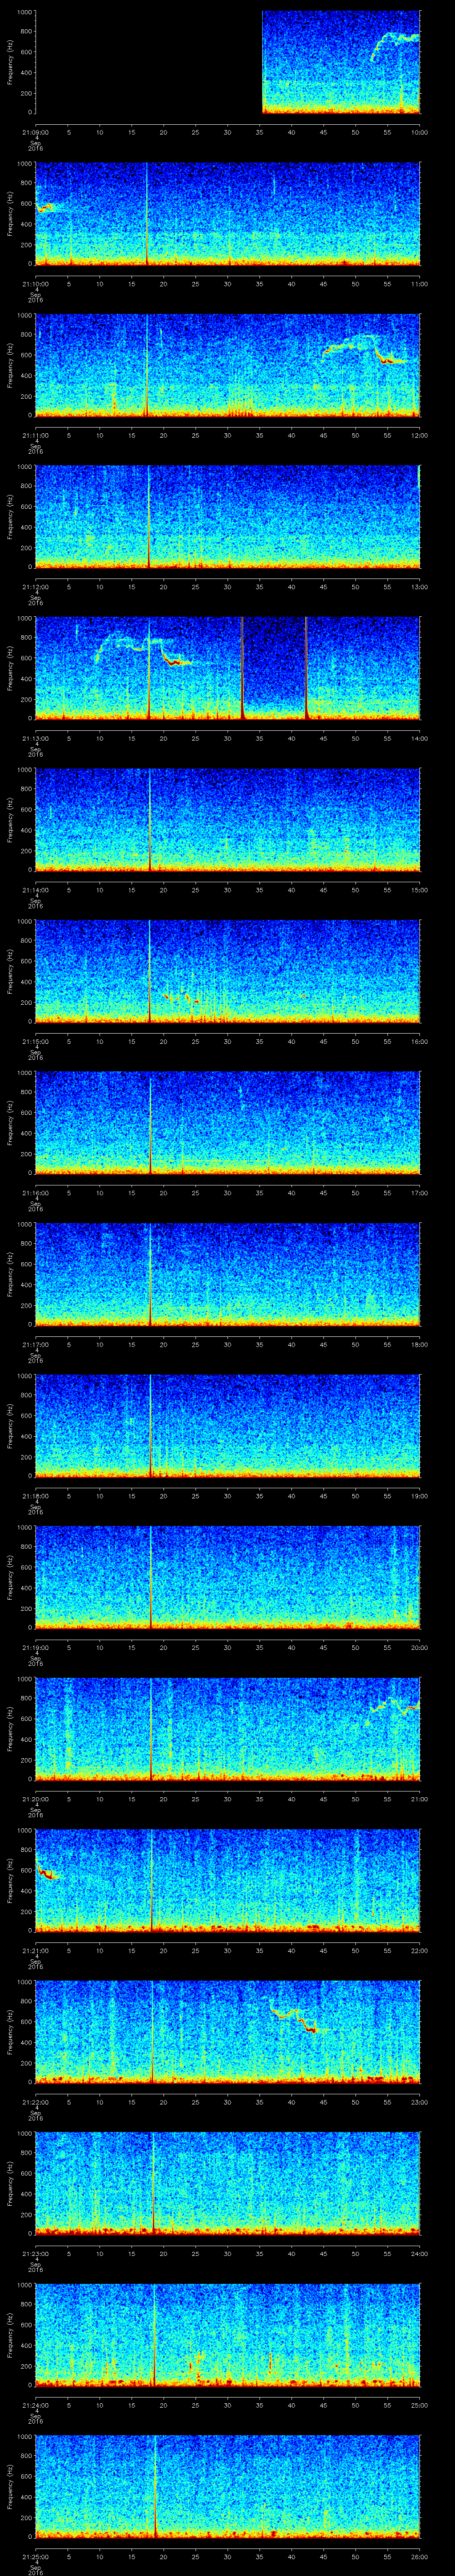The width and height of the screenshot is (455, 2576).
Task: Select the spectrogram panel starting at 21:20:00
Action: (228, 1728)
